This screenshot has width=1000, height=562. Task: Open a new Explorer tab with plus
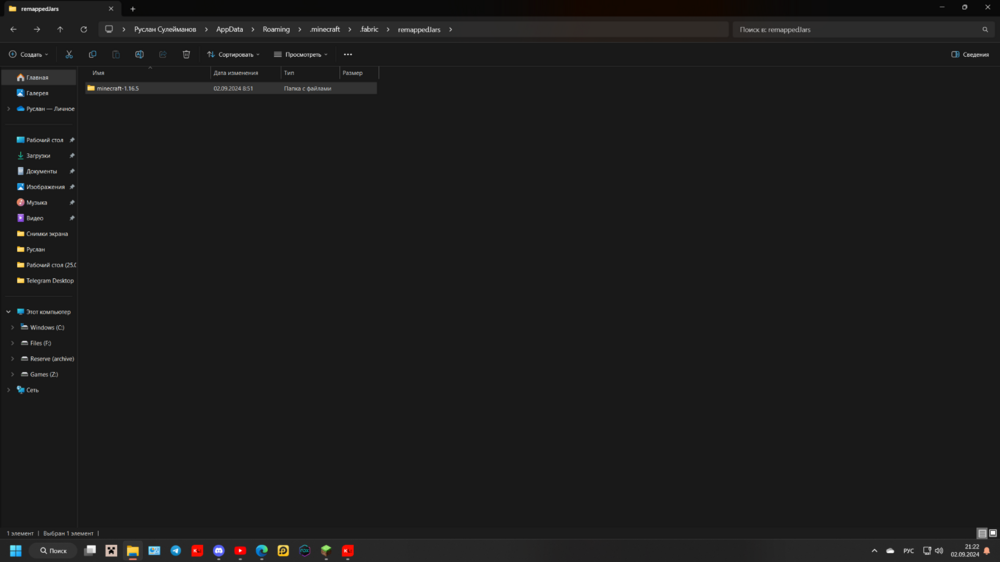(x=133, y=9)
